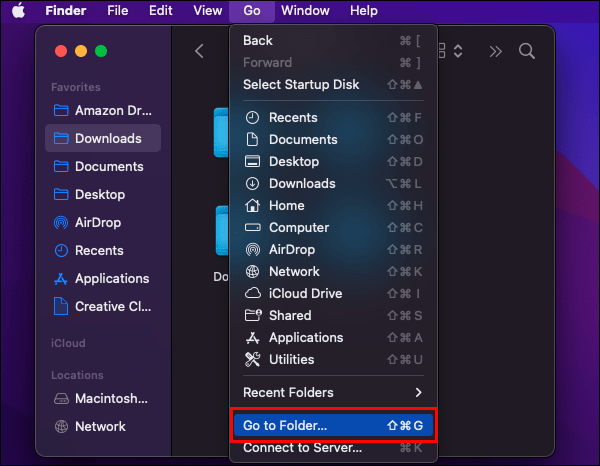Open the view options stepper in toolbar

pos(457,51)
